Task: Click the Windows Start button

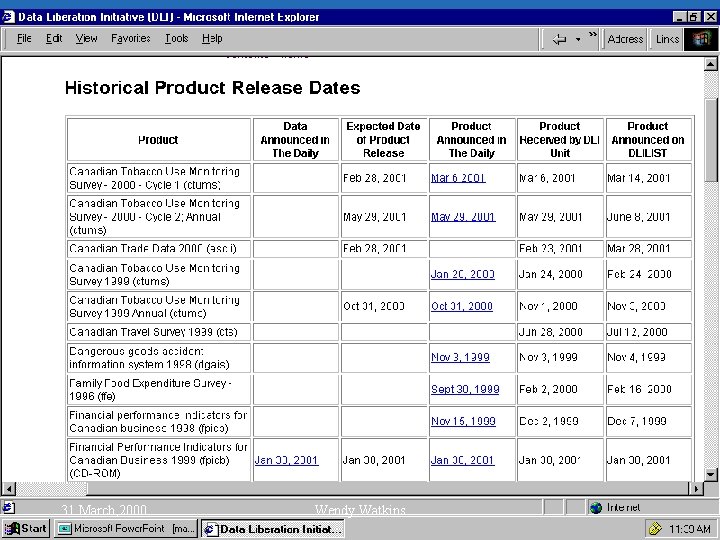Action: point(26,529)
